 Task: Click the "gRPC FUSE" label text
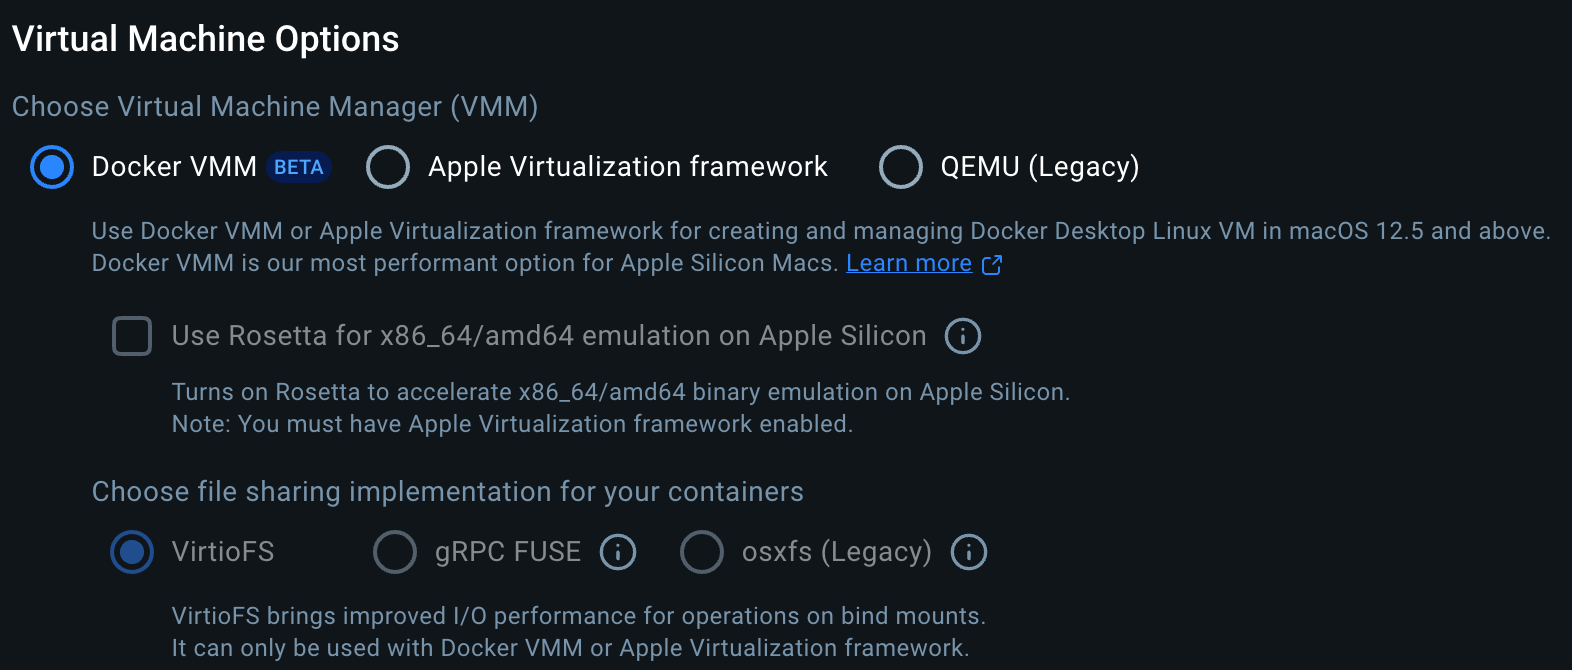[507, 552]
